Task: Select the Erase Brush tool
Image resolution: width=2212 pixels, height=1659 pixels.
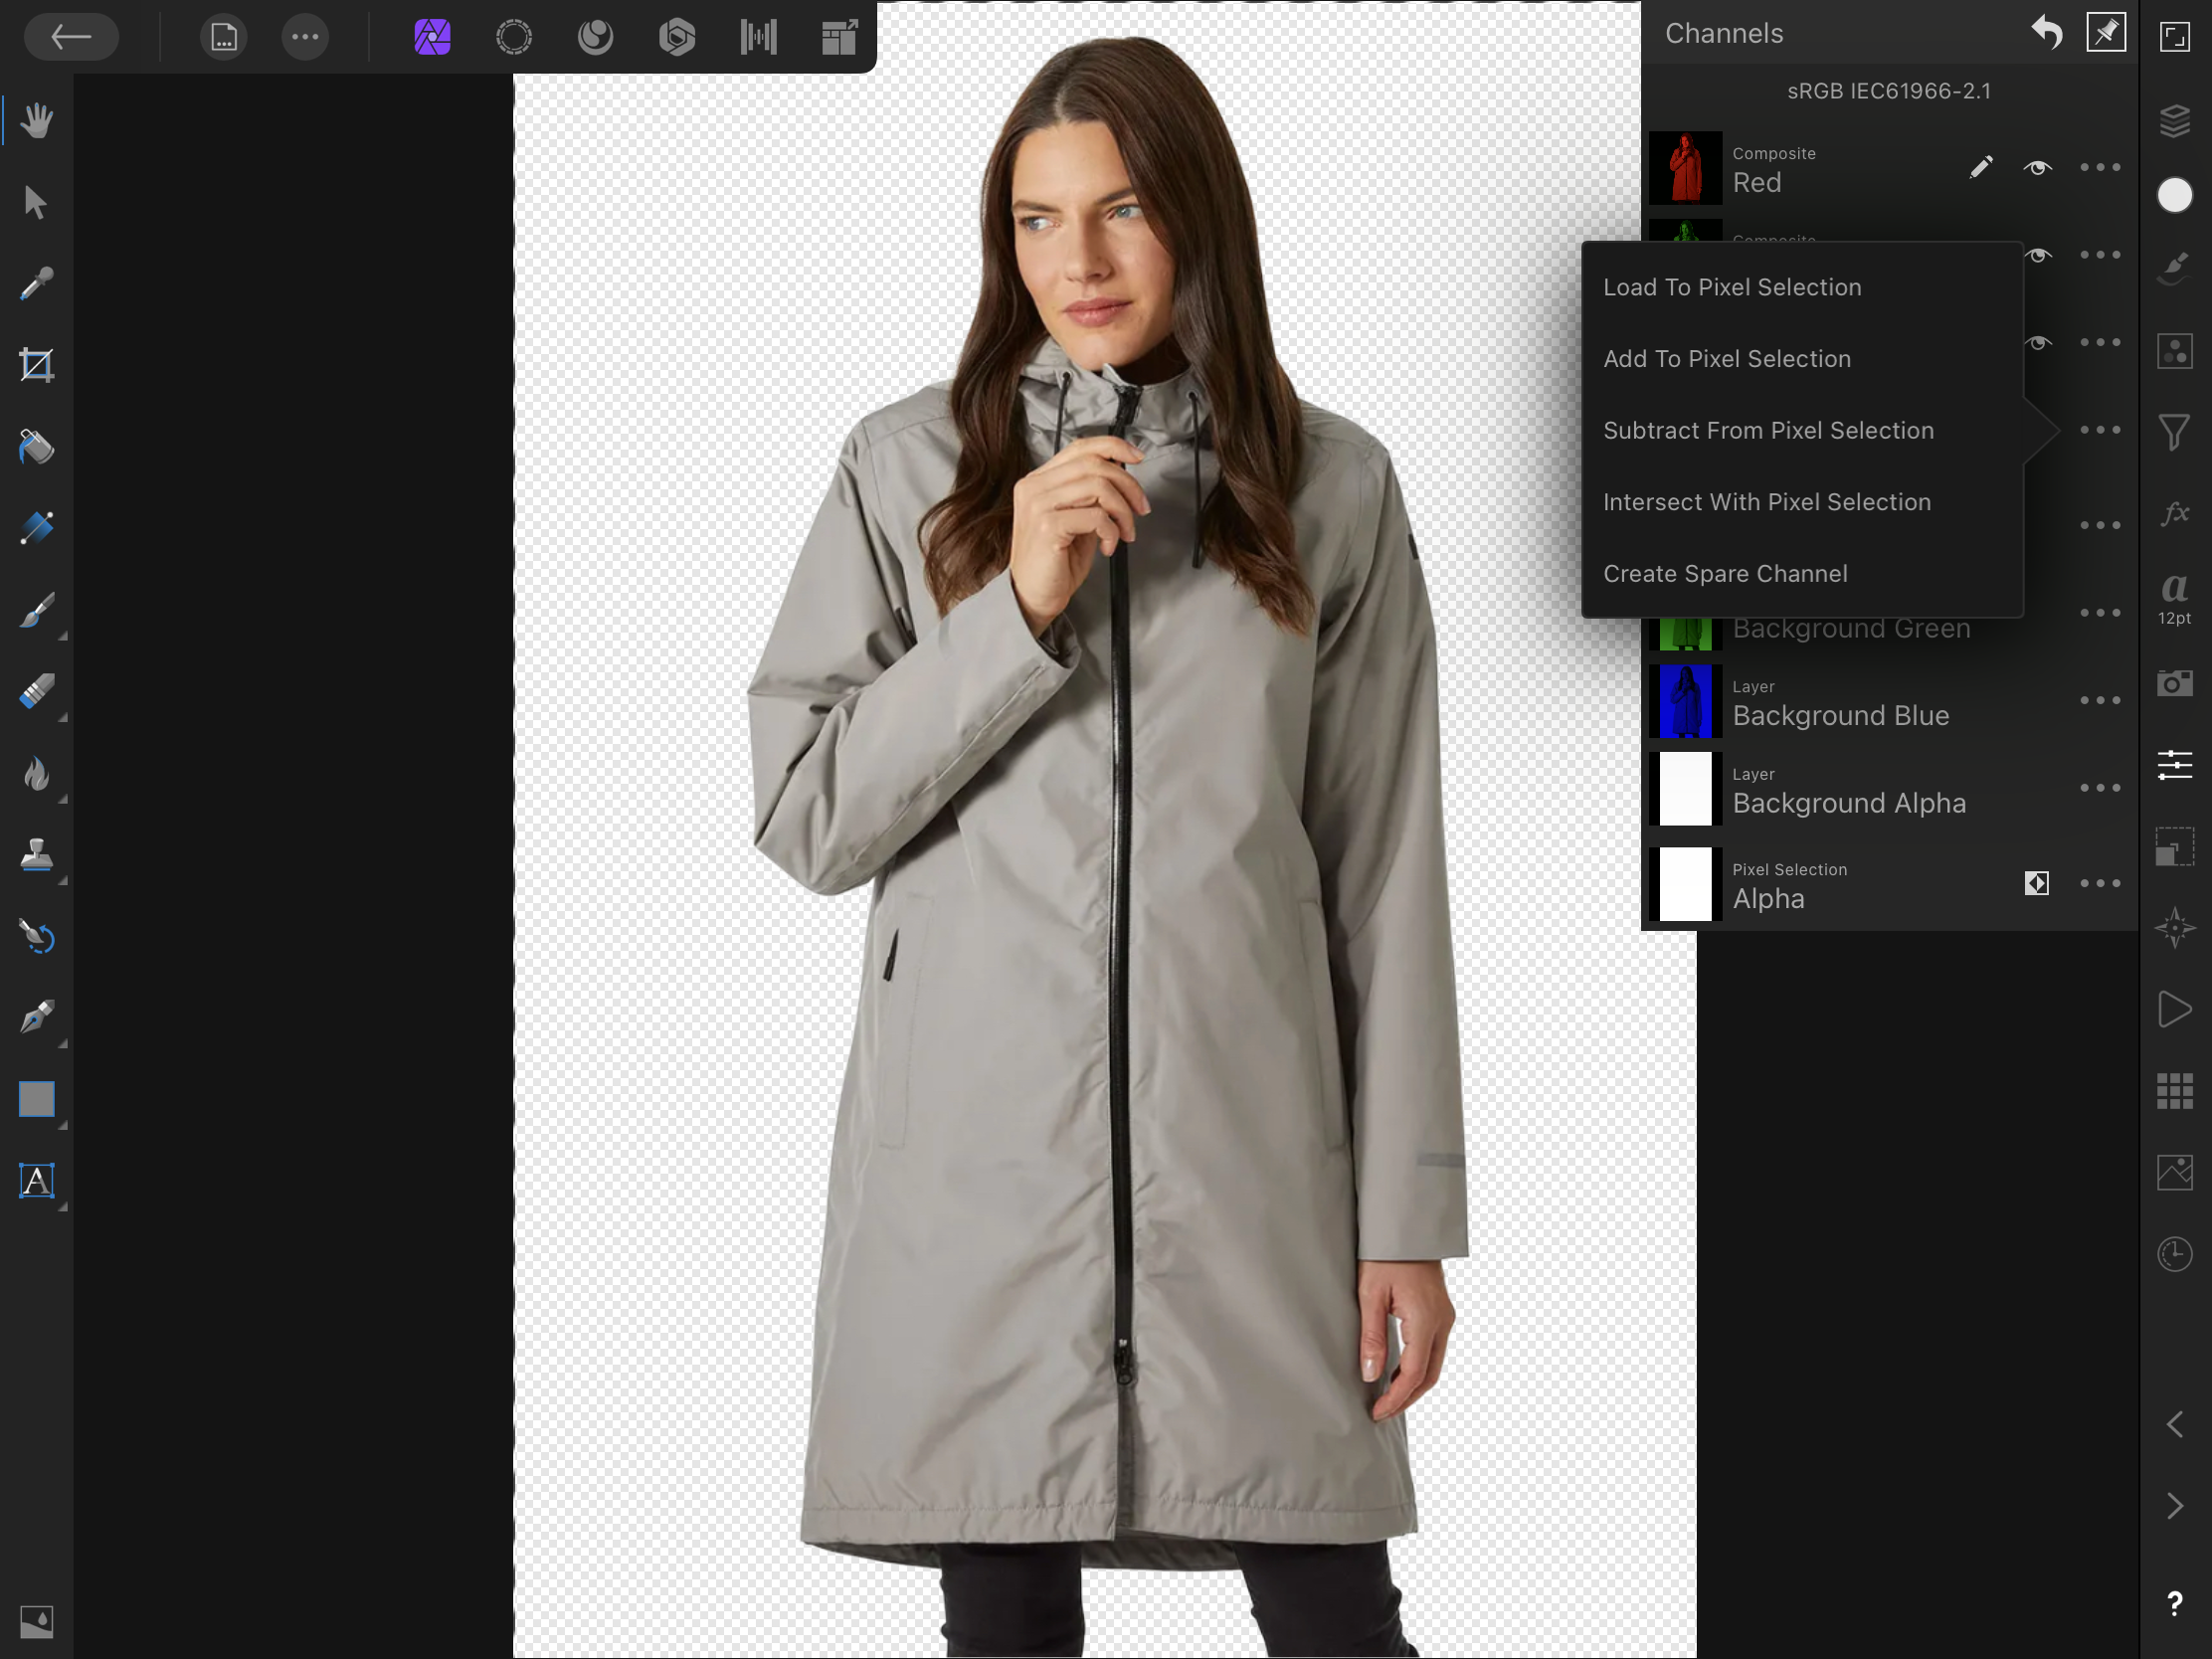Action: click(x=37, y=691)
